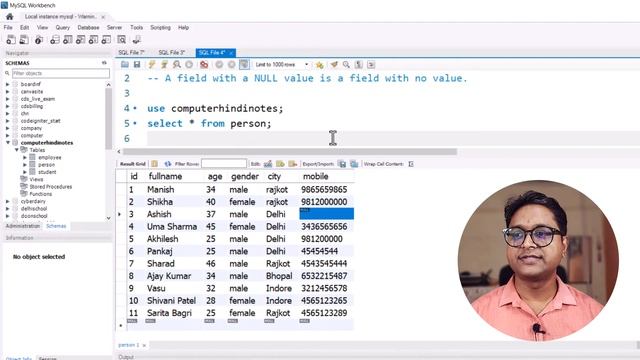Insert a new row in result grid
The height and width of the screenshot is (360, 640).
pyautogui.click(x=280, y=164)
